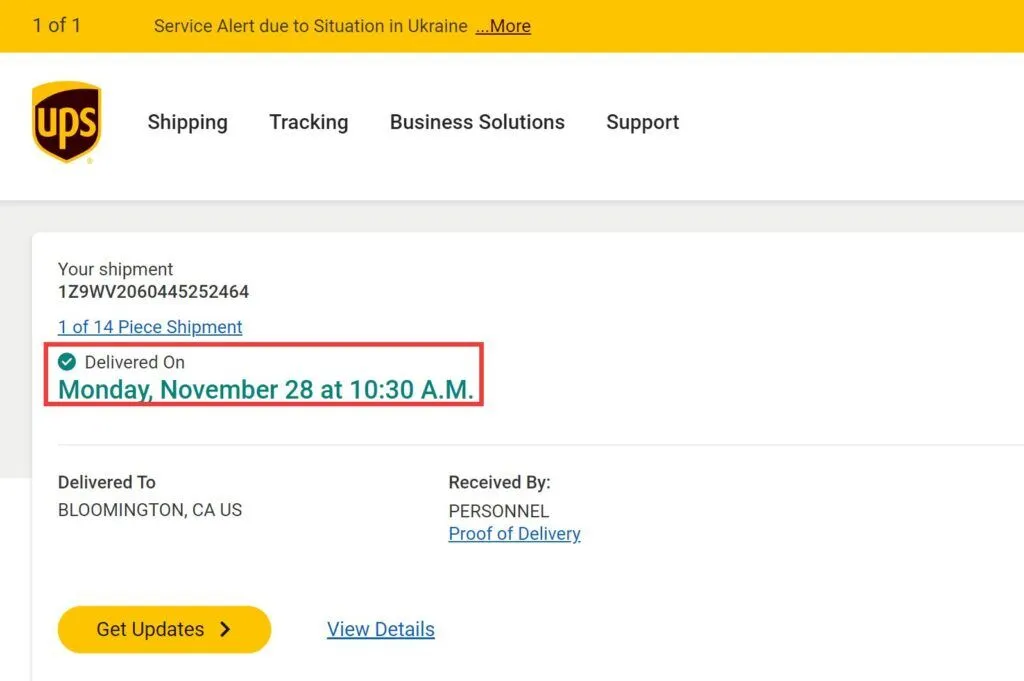Open the 1 of 14 Piece Shipment link

point(150,327)
